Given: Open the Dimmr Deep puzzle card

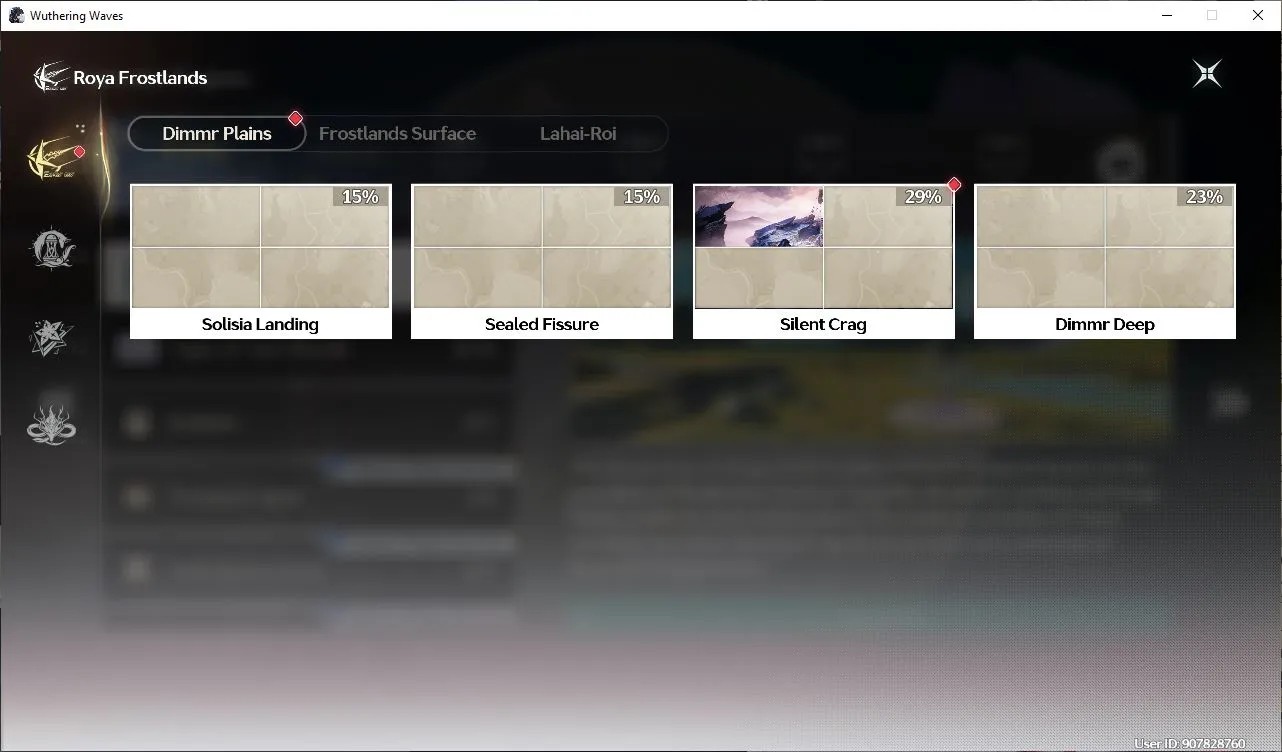Looking at the screenshot, I should click(1105, 261).
